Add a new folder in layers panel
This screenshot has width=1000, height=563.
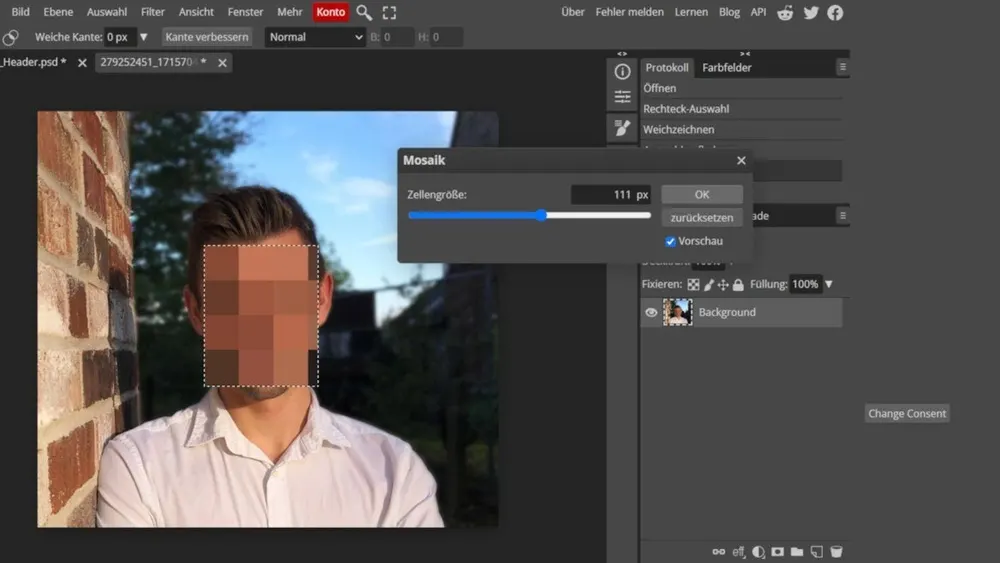pyautogui.click(x=797, y=551)
